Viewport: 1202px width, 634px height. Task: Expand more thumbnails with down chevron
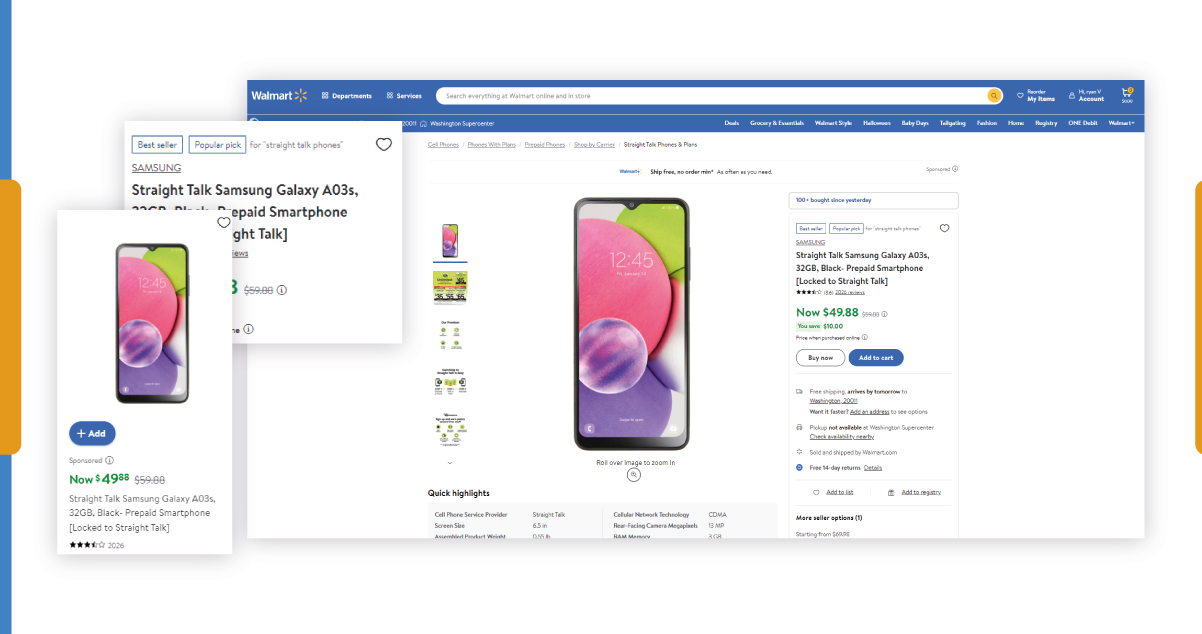(450, 463)
